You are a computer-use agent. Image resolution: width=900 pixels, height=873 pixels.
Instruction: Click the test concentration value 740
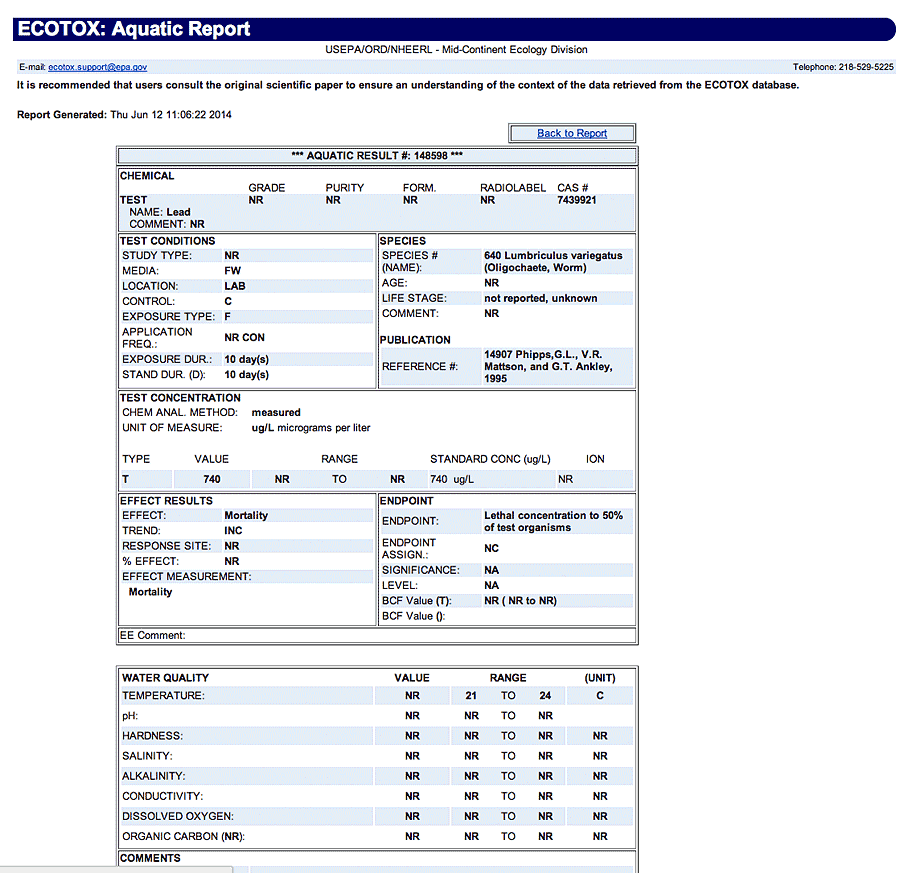point(211,479)
